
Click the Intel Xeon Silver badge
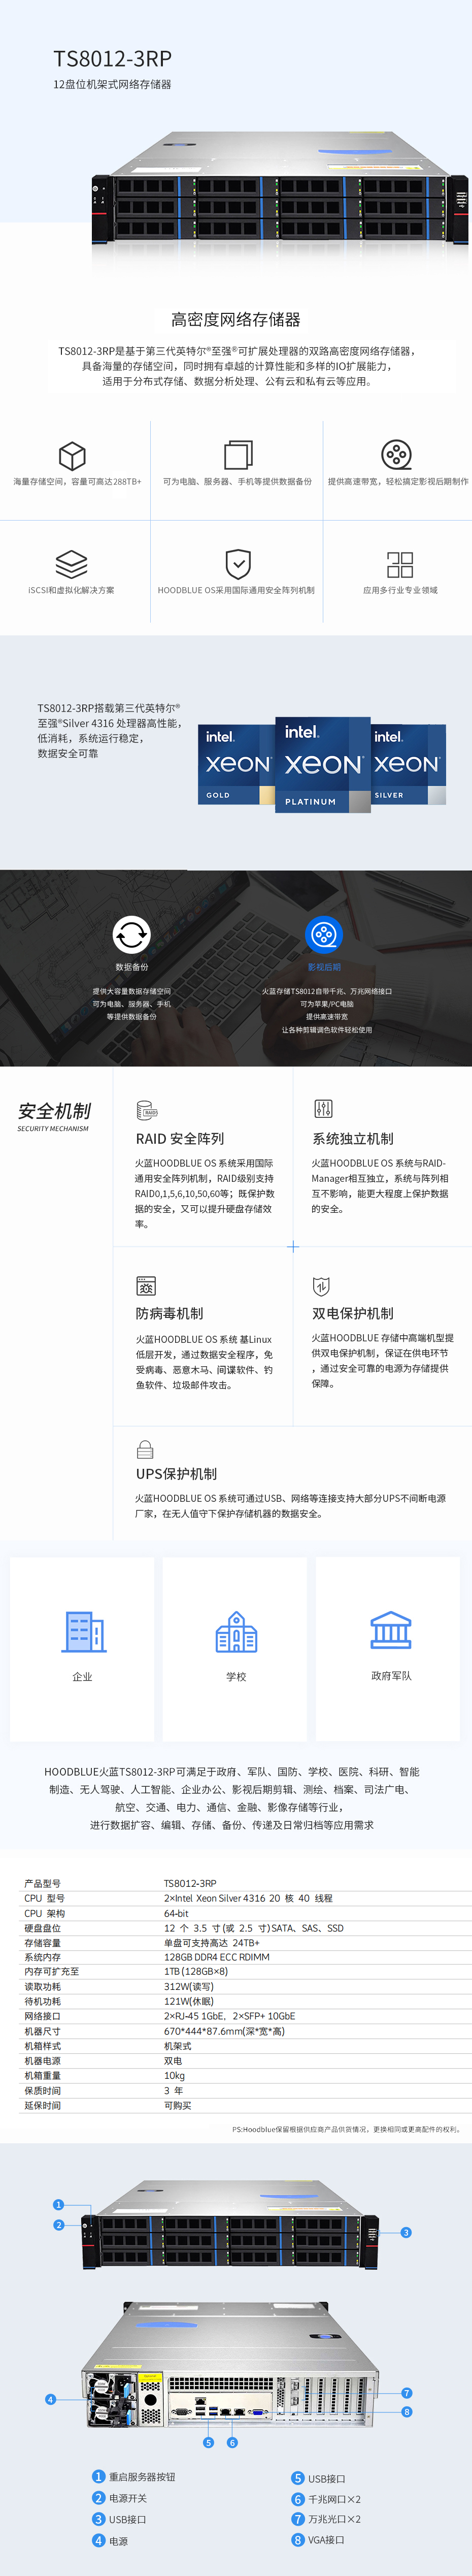point(408,765)
